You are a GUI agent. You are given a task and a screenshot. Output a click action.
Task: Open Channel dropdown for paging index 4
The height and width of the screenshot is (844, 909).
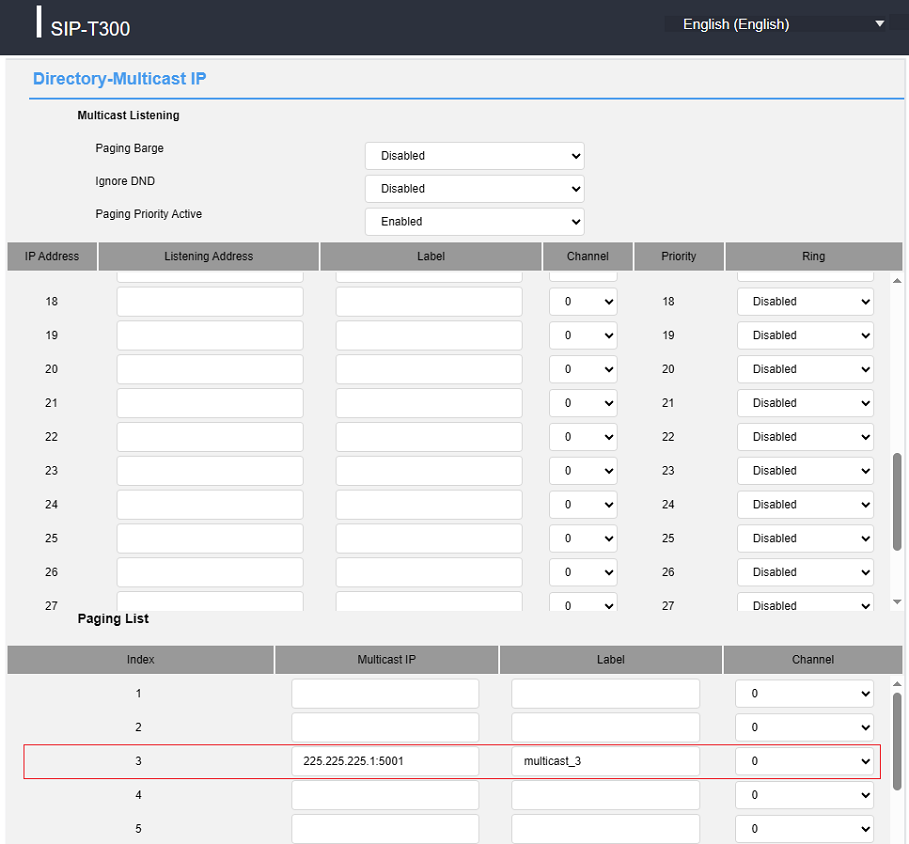[804, 795]
